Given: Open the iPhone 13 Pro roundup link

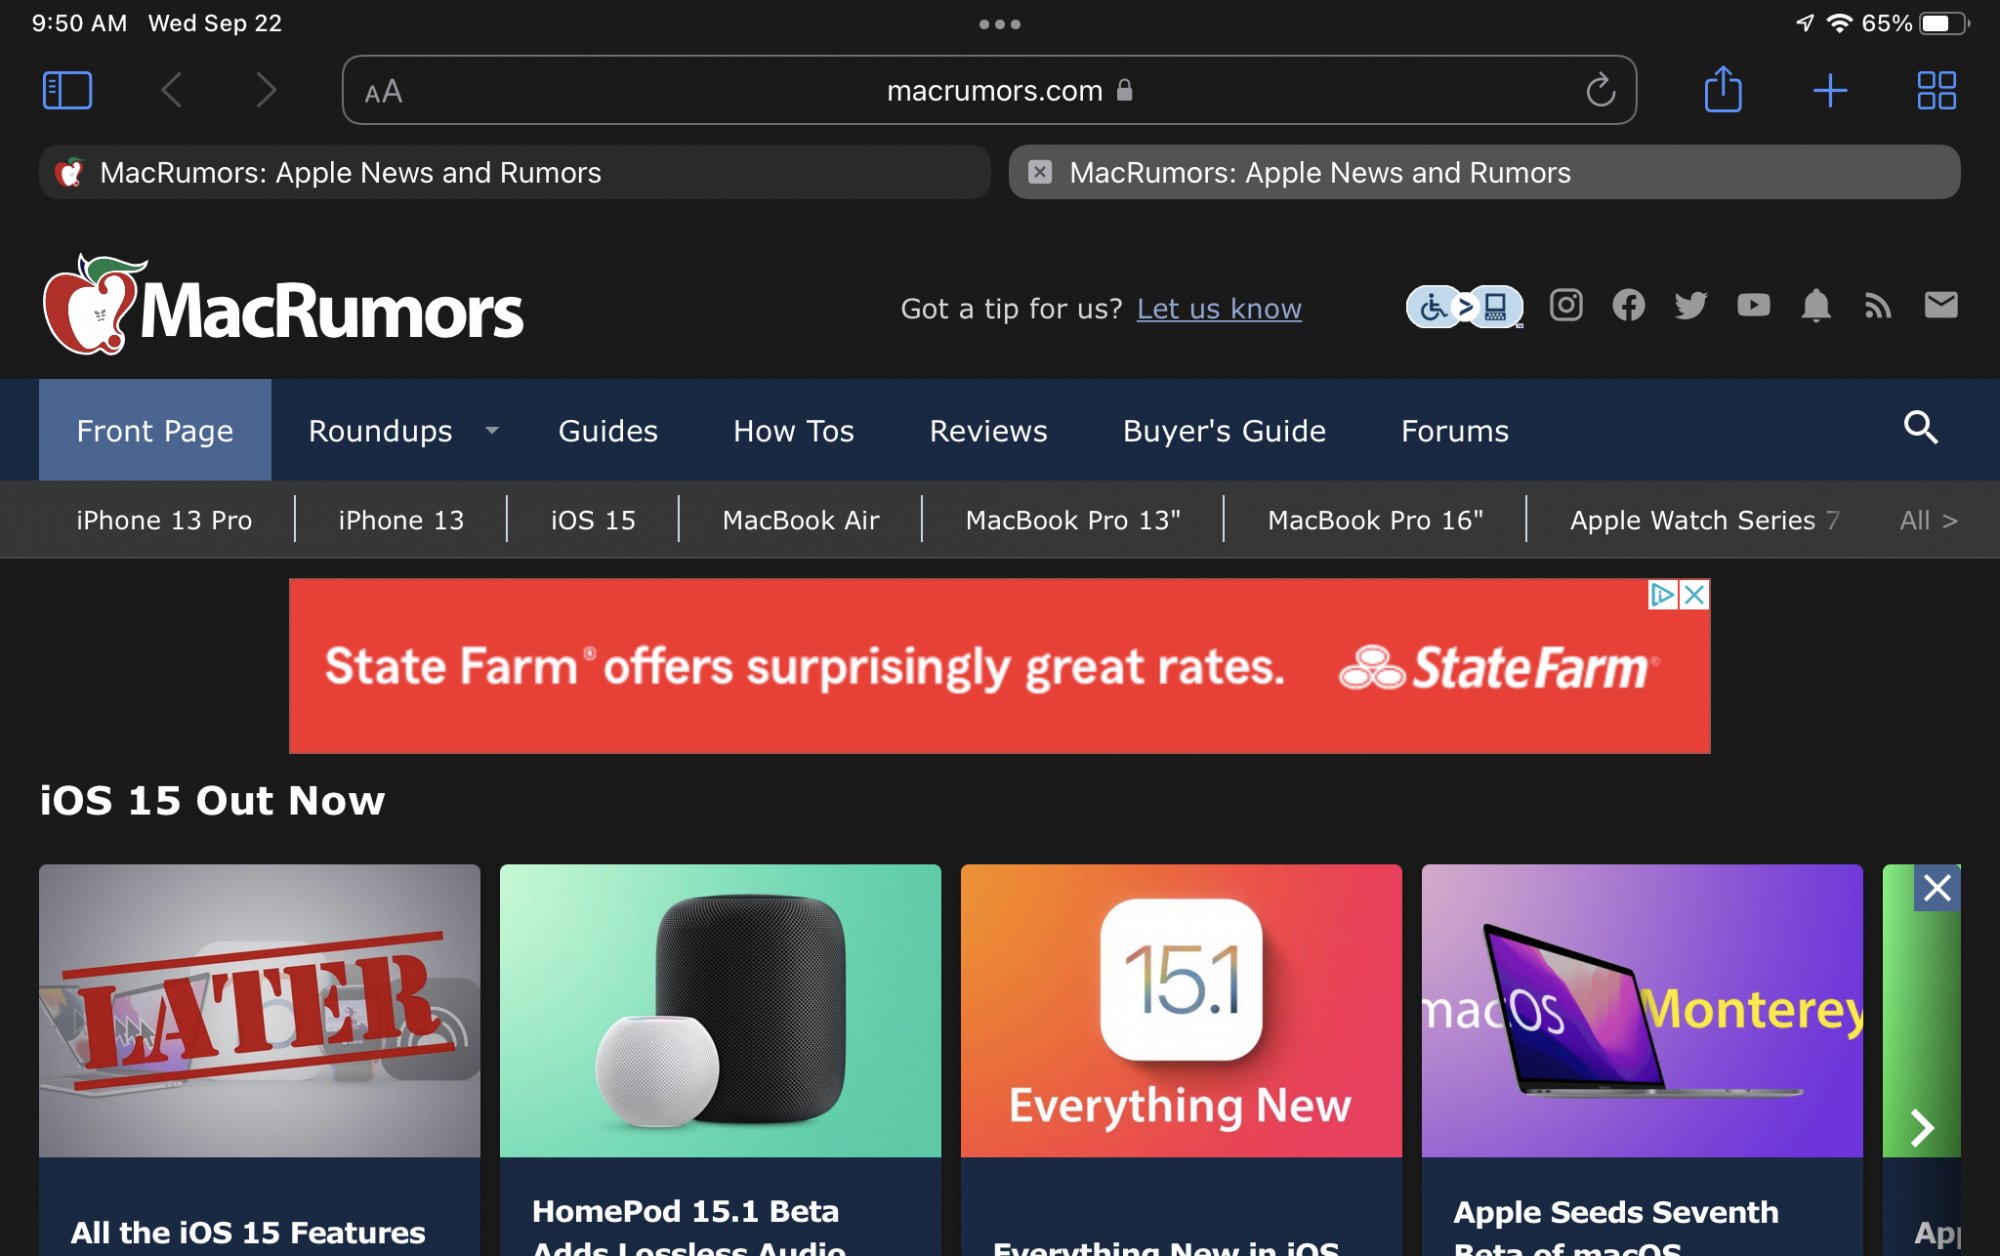Looking at the screenshot, I should click(164, 520).
